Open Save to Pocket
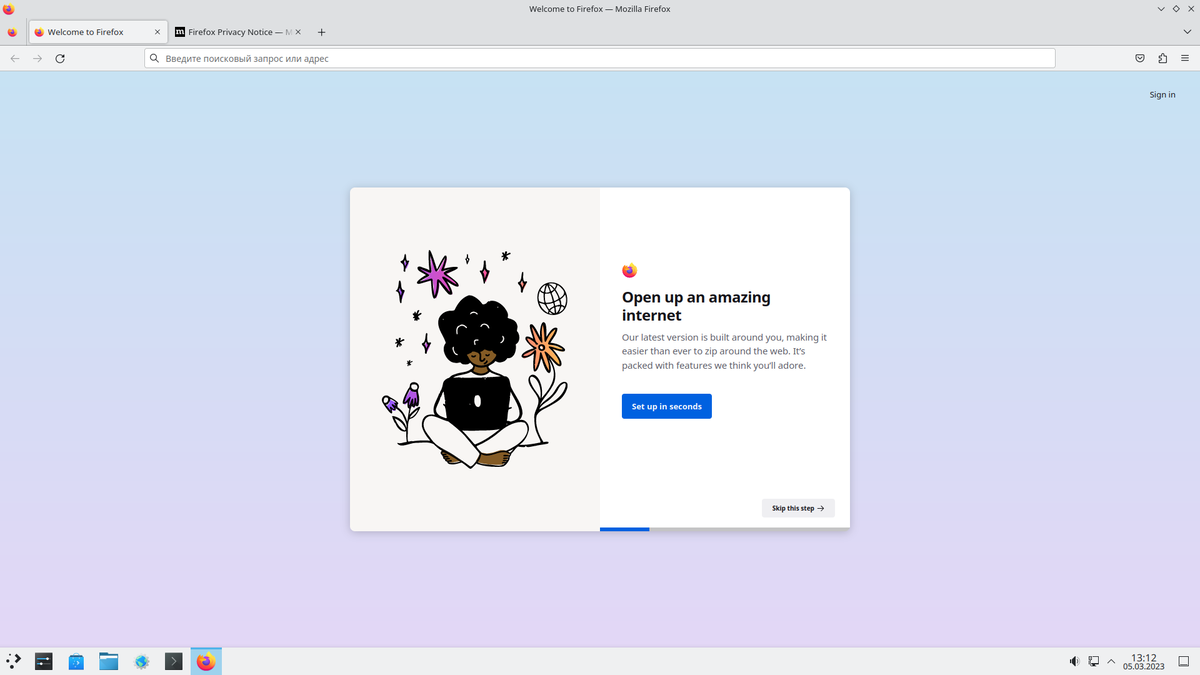This screenshot has width=1200, height=675. click(1139, 59)
